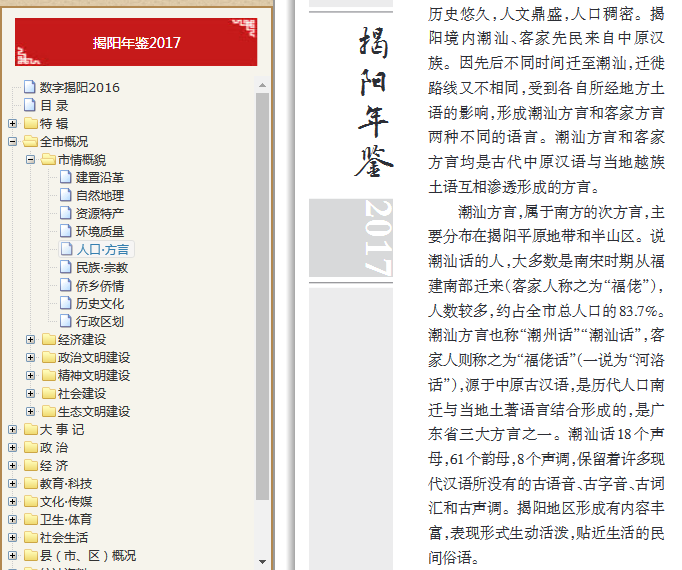
Task: Expand the 文化·传媒 node
Action: (12, 501)
